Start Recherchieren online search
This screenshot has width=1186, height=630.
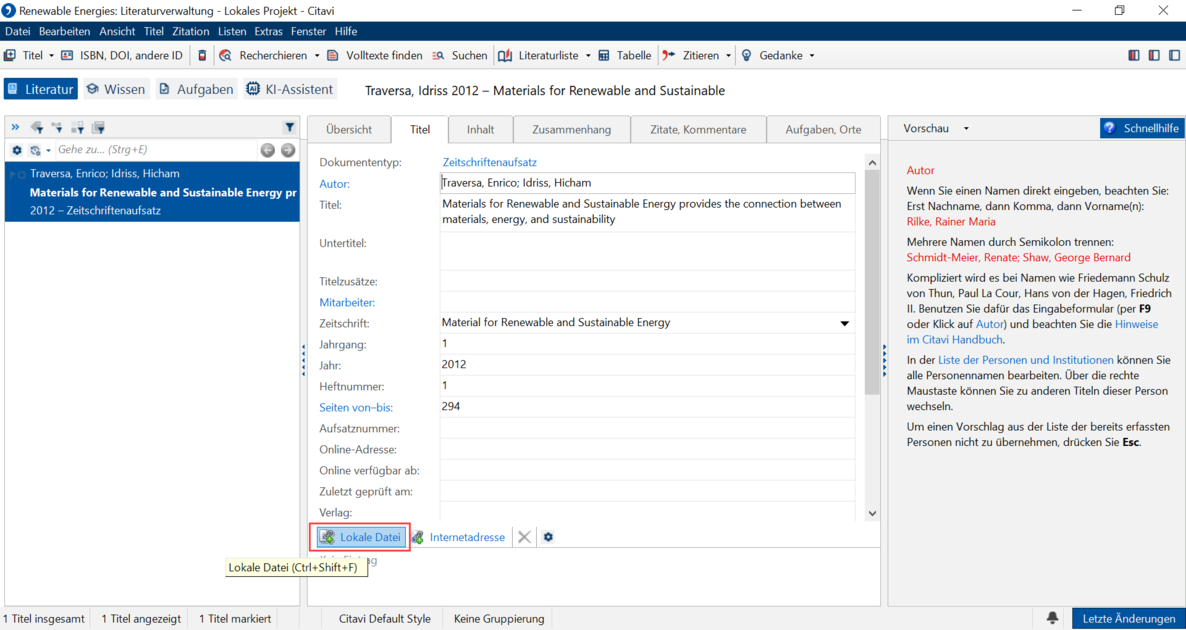pos(263,55)
